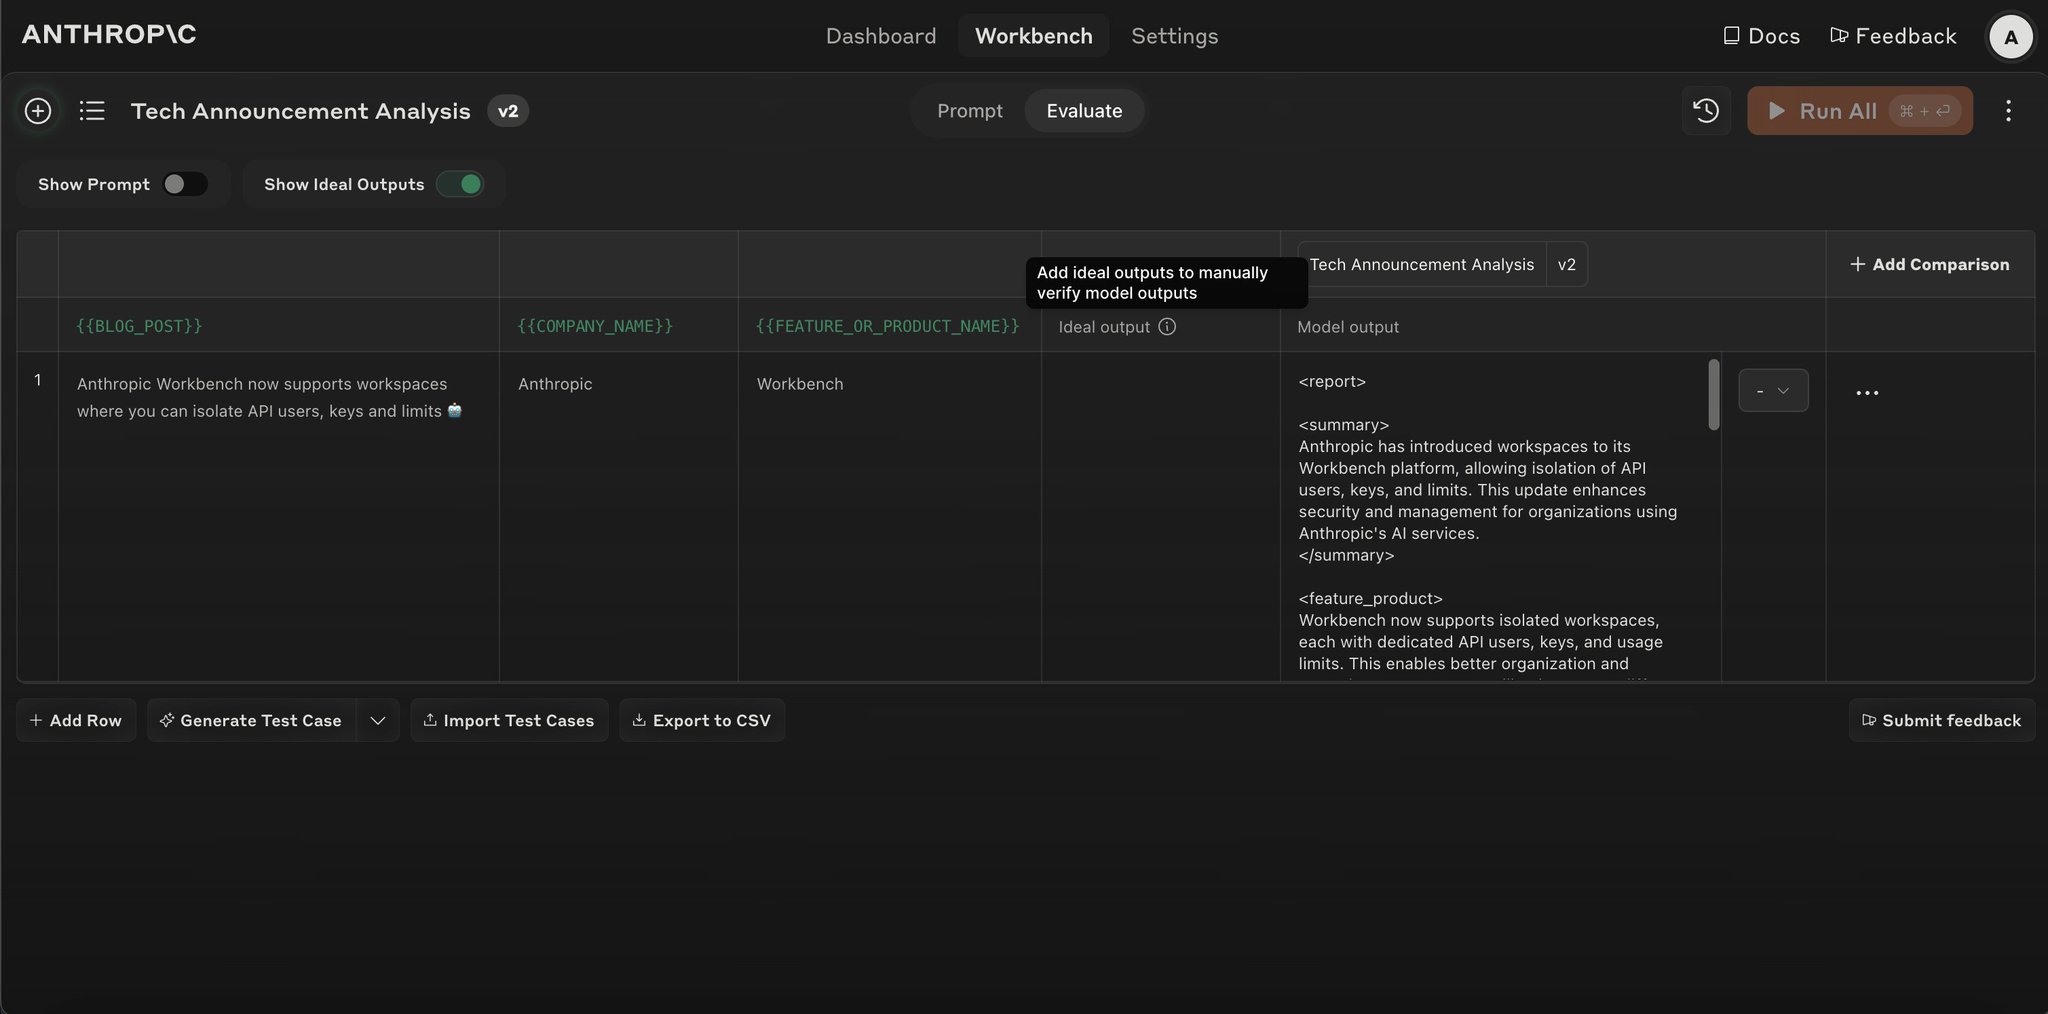Viewport: 2048px width, 1014px height.
Task: Open the Feedback link in the header
Action: click(1893, 36)
